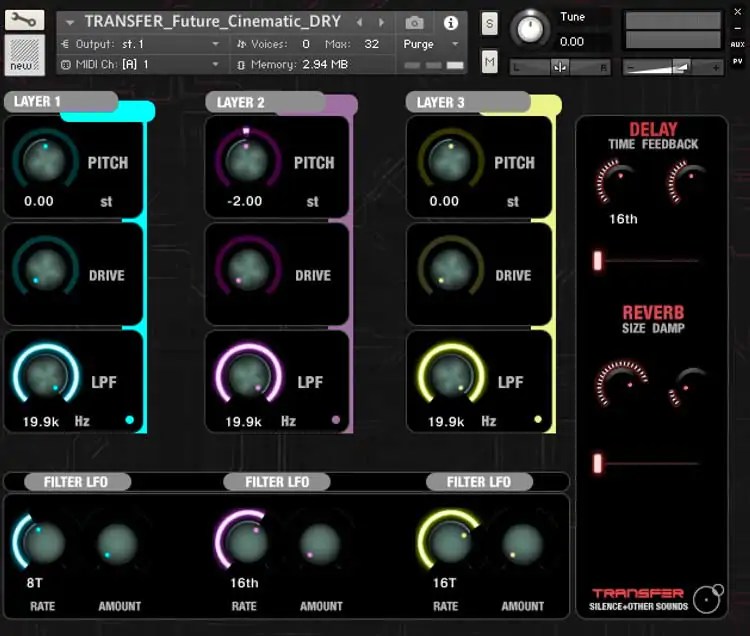Click the pan slider
Screen dimensions: 750x636
pyautogui.click(x=560, y=67)
